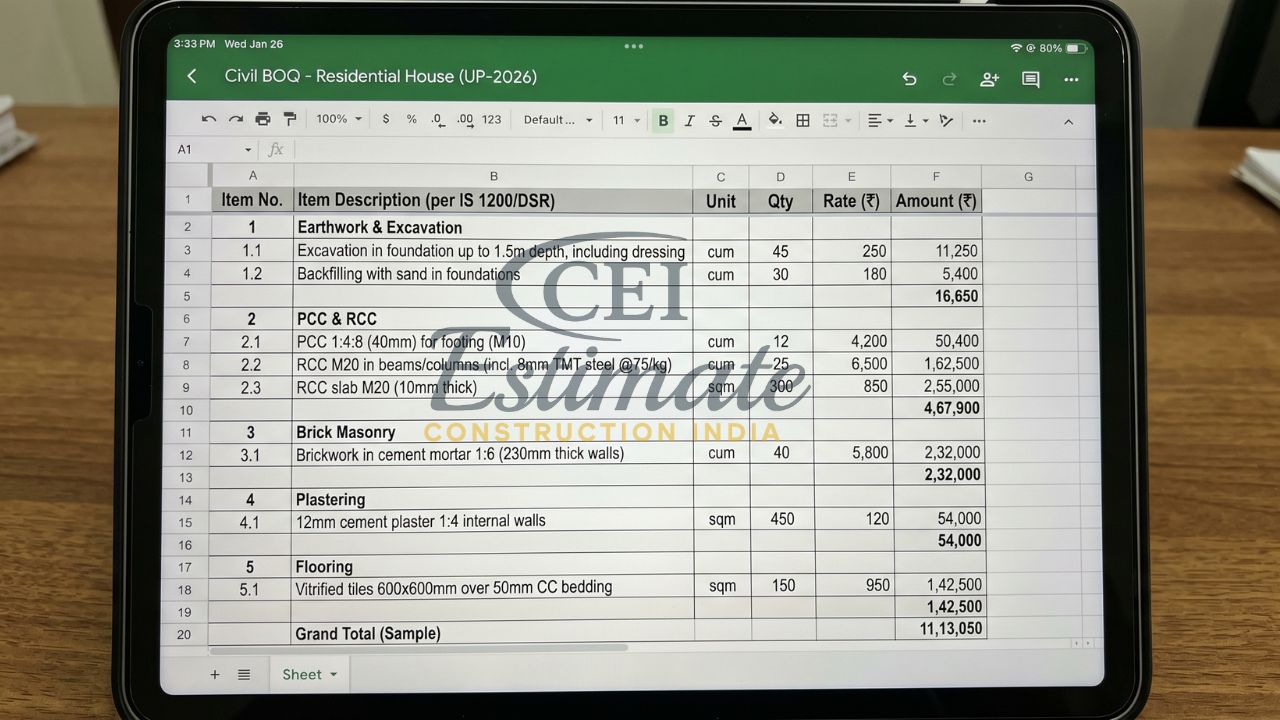Open the text color picker
The height and width of the screenshot is (720, 1280).
point(741,119)
